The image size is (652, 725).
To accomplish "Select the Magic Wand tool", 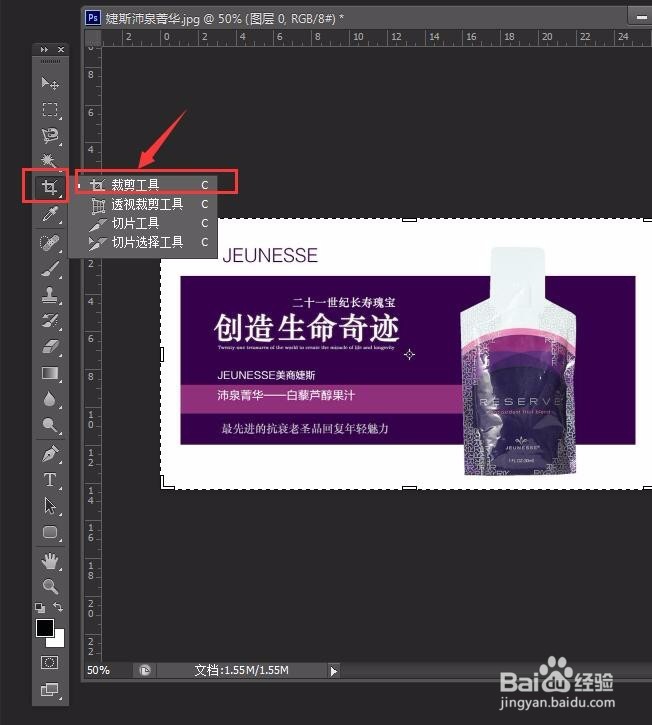I will pos(50,161).
